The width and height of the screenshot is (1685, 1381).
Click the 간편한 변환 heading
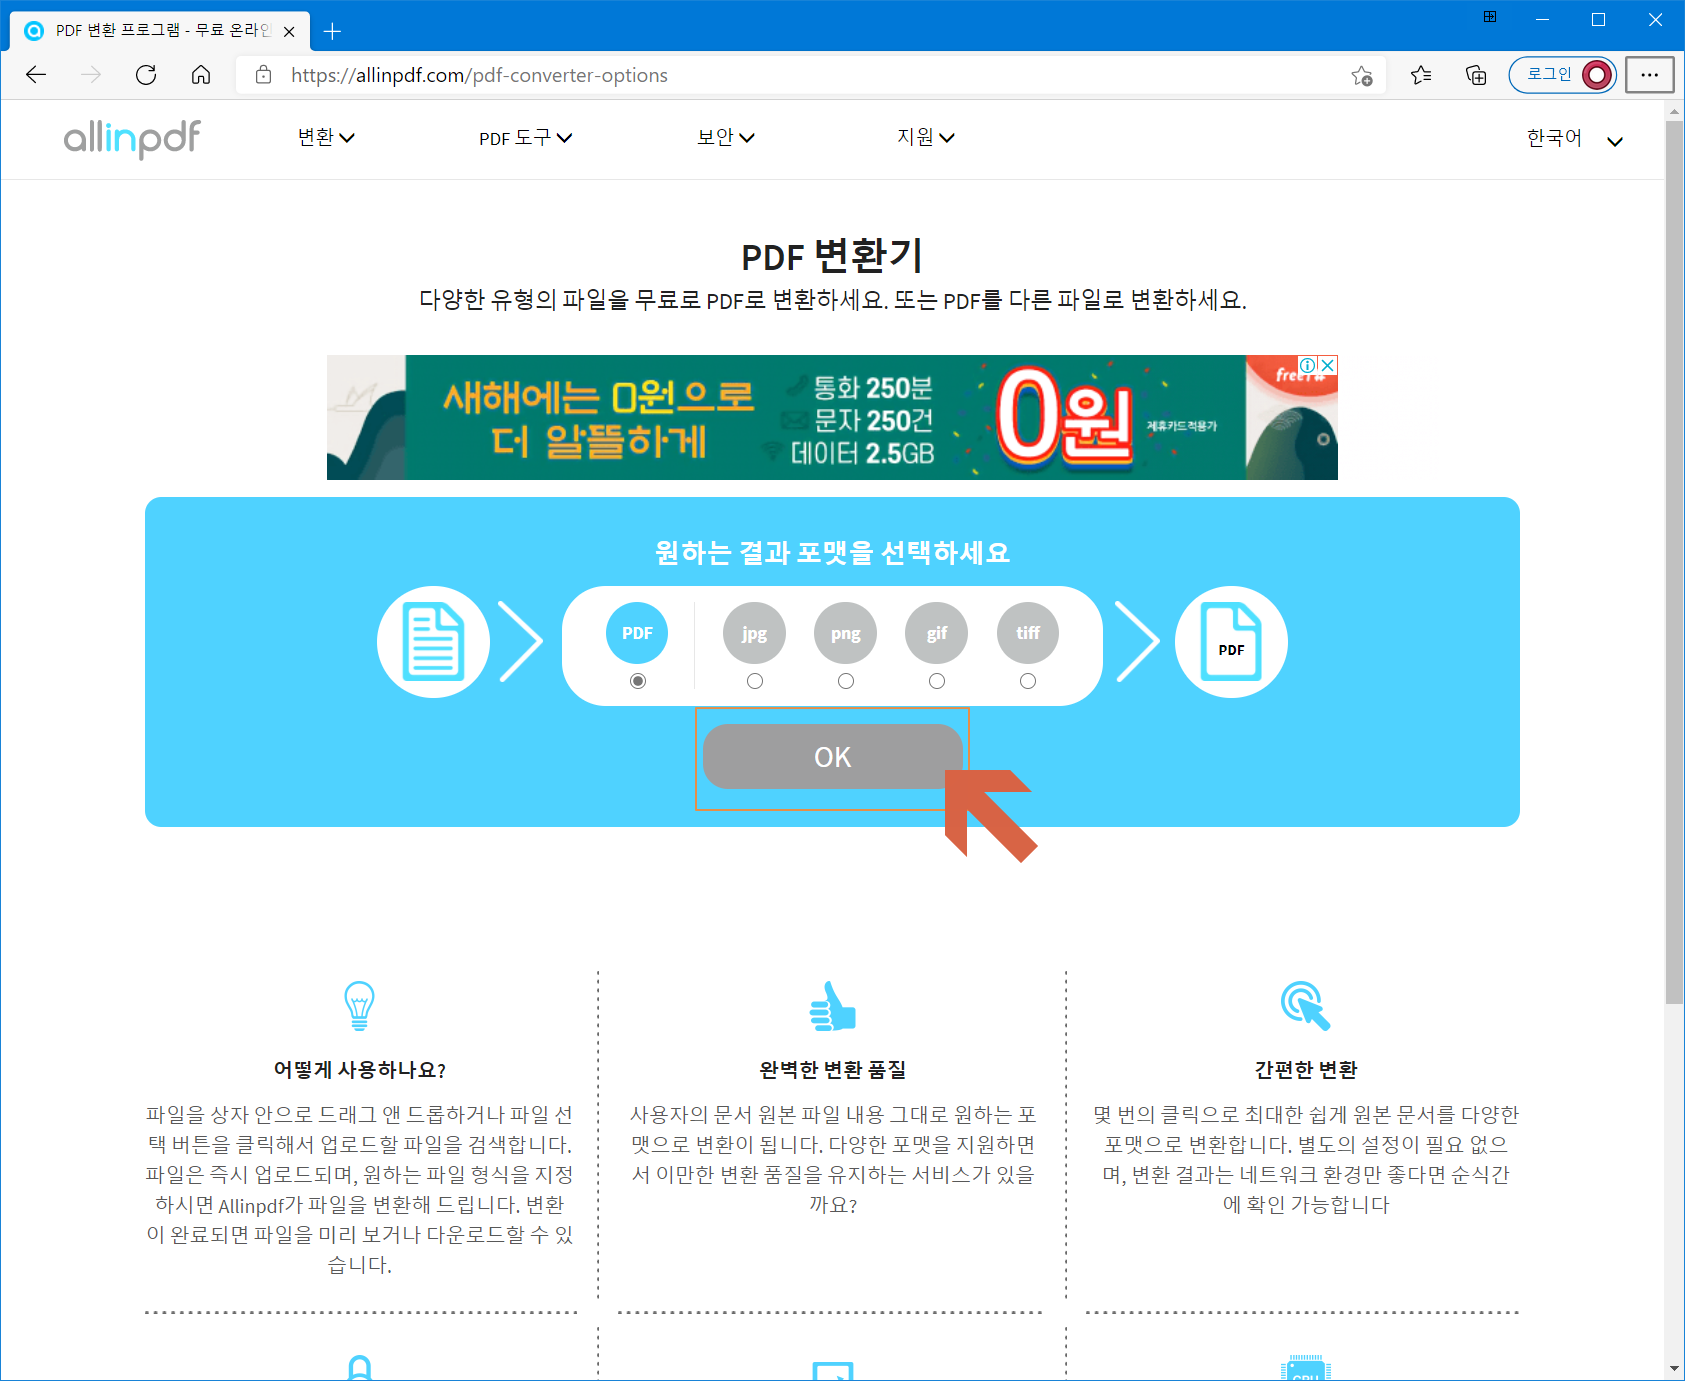pyautogui.click(x=1306, y=1070)
